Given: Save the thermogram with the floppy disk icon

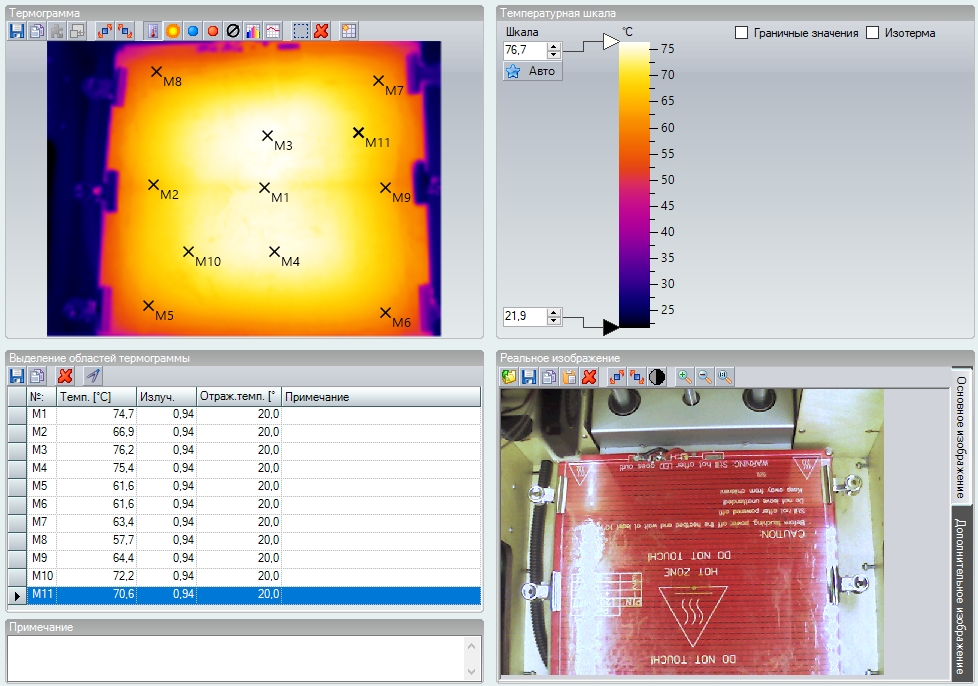Looking at the screenshot, I should point(16,31).
